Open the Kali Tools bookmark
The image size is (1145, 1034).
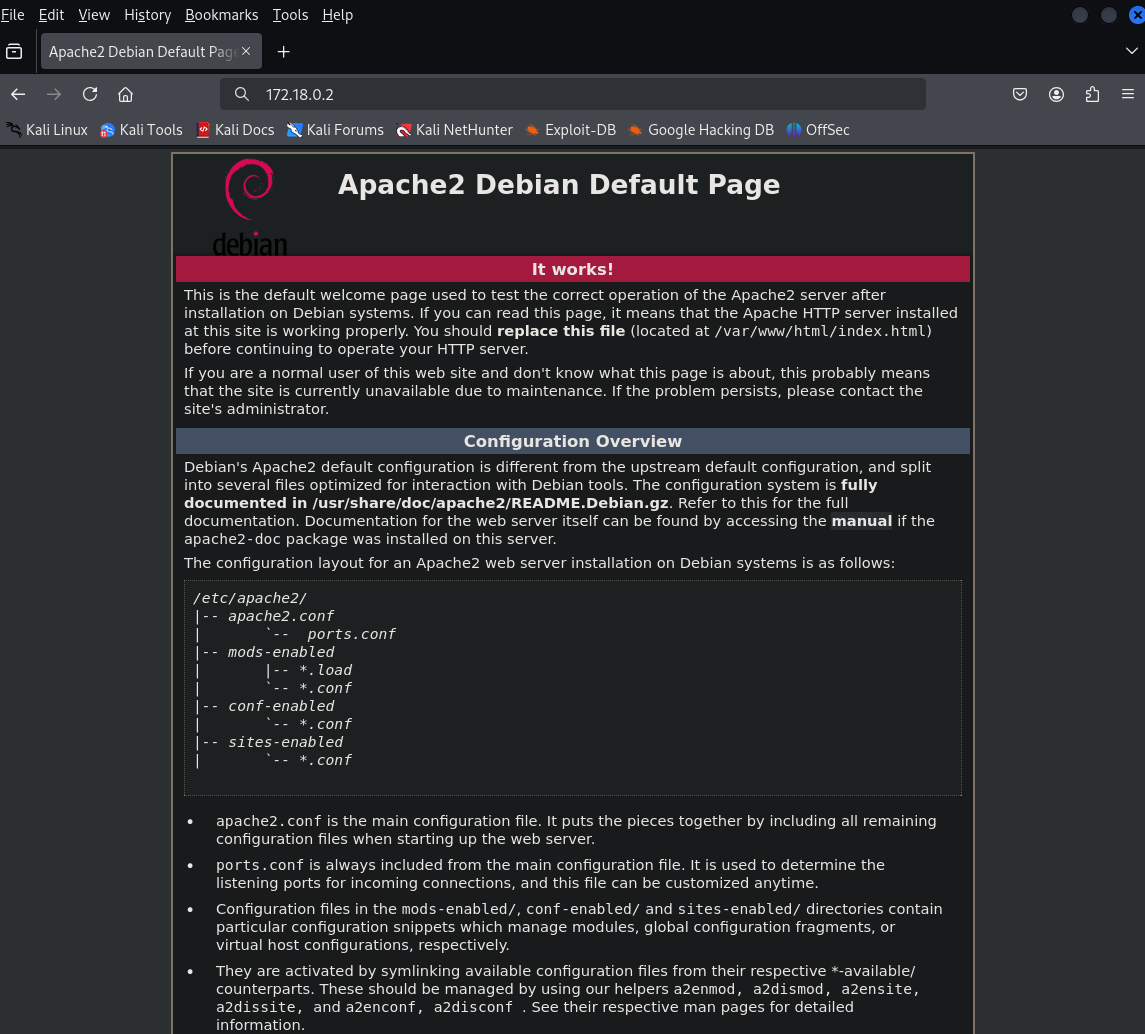pyautogui.click(x=142, y=130)
